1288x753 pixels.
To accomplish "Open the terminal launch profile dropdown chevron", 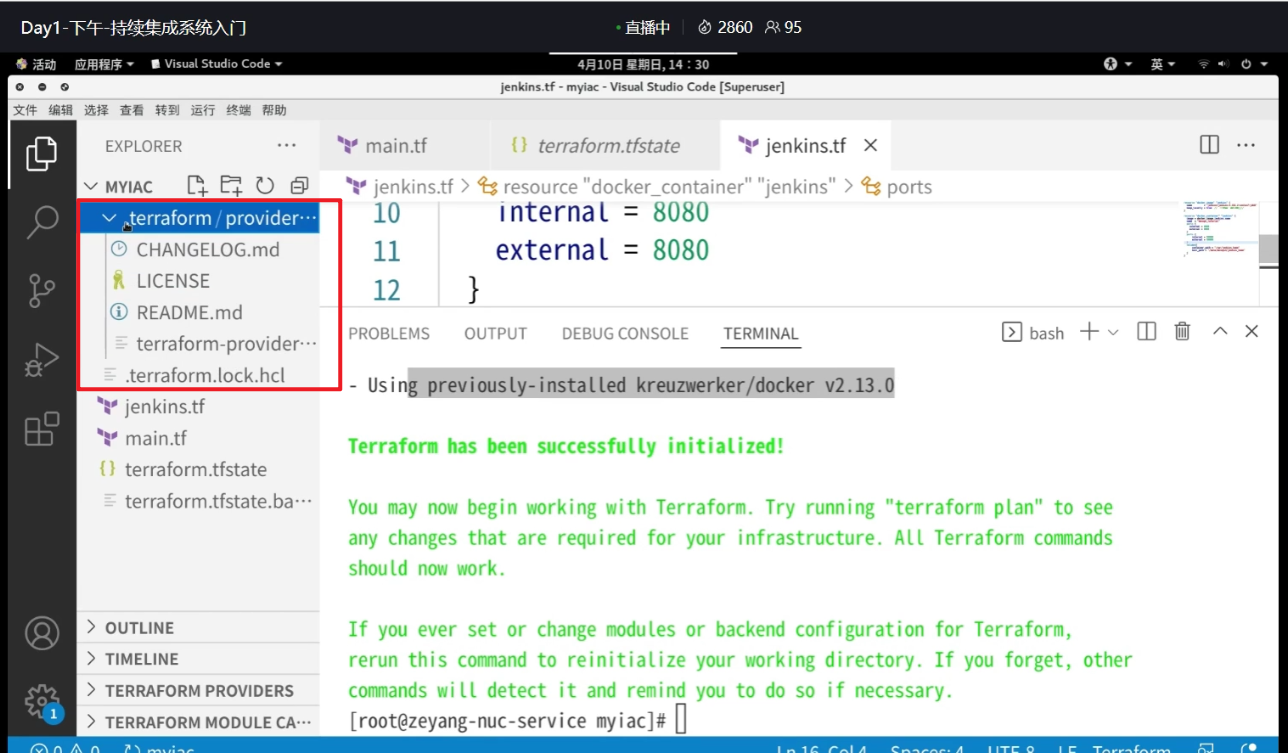I will (x=1113, y=332).
